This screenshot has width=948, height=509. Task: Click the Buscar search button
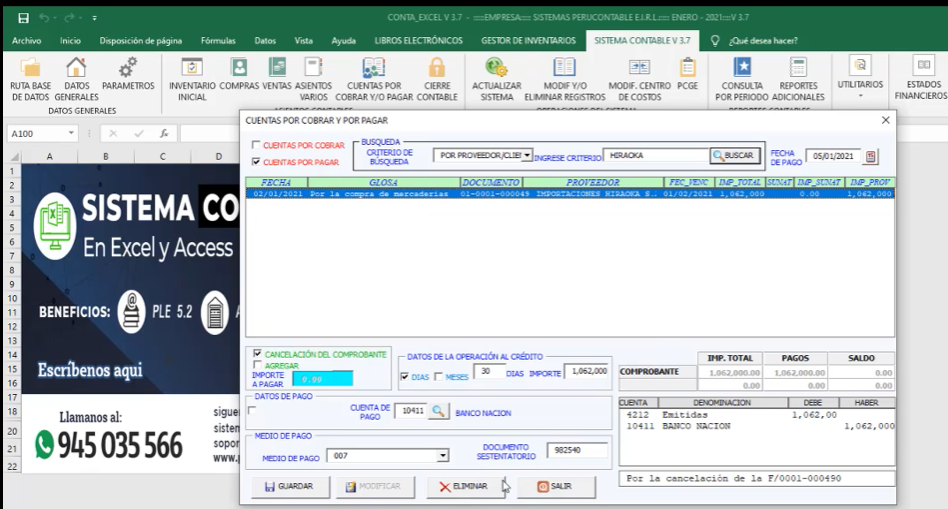click(x=736, y=156)
